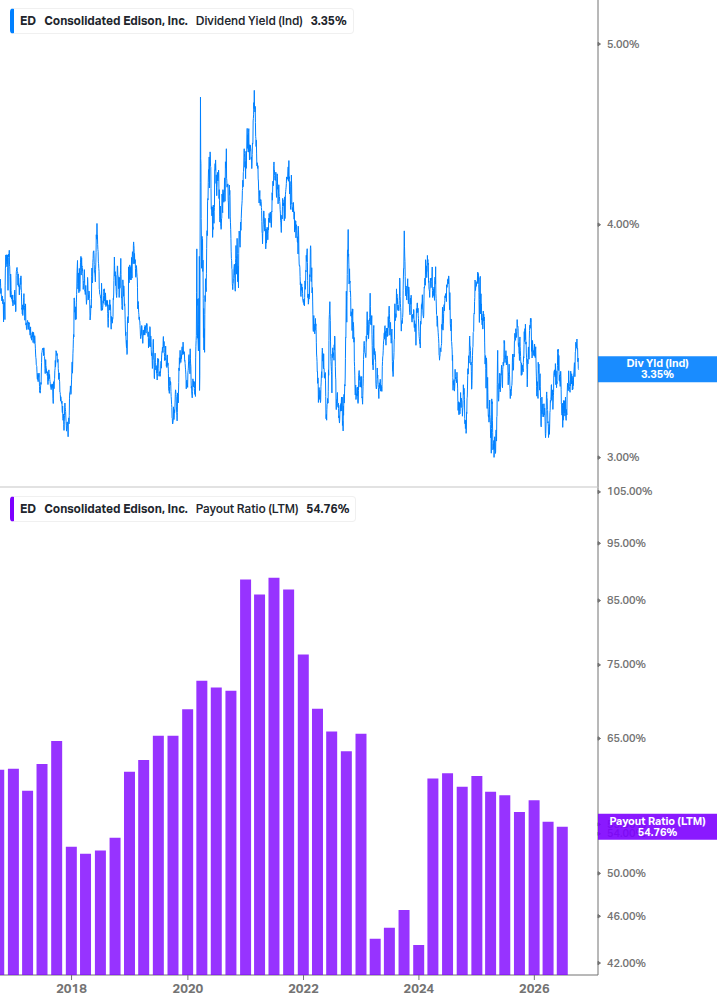
Task: Click the 2018 x-axis label
Action: pyautogui.click(x=72, y=988)
